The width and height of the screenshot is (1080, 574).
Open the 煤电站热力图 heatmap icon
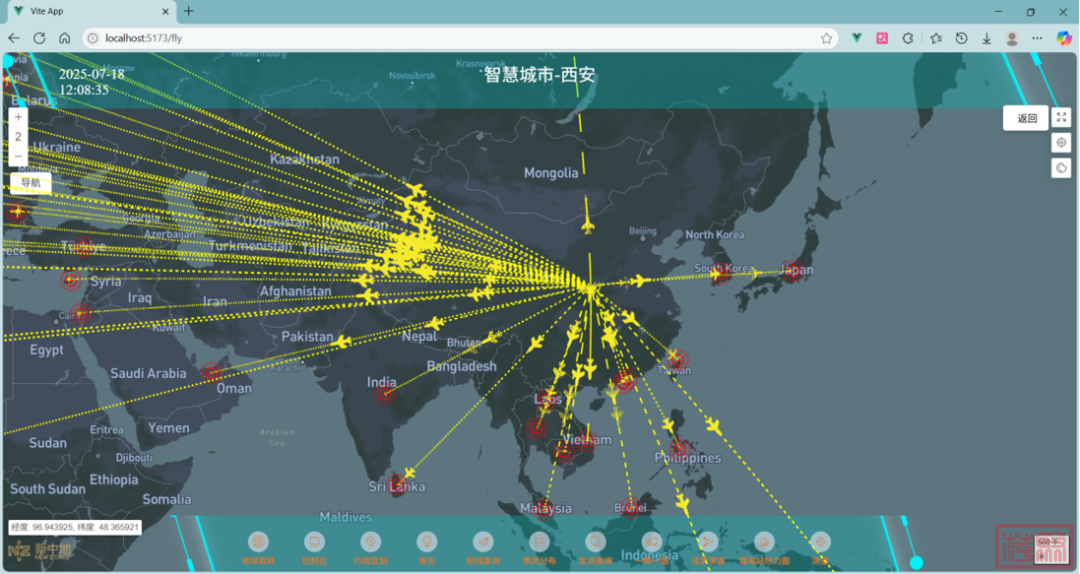pyautogui.click(x=764, y=541)
